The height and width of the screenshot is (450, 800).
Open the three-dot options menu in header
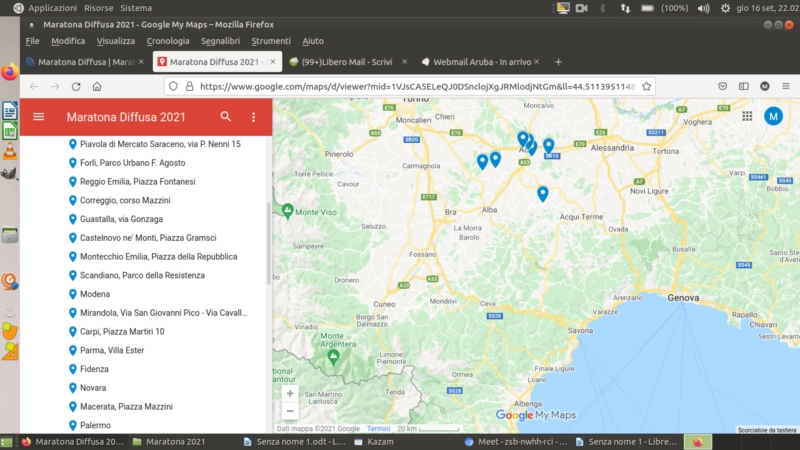coord(254,117)
